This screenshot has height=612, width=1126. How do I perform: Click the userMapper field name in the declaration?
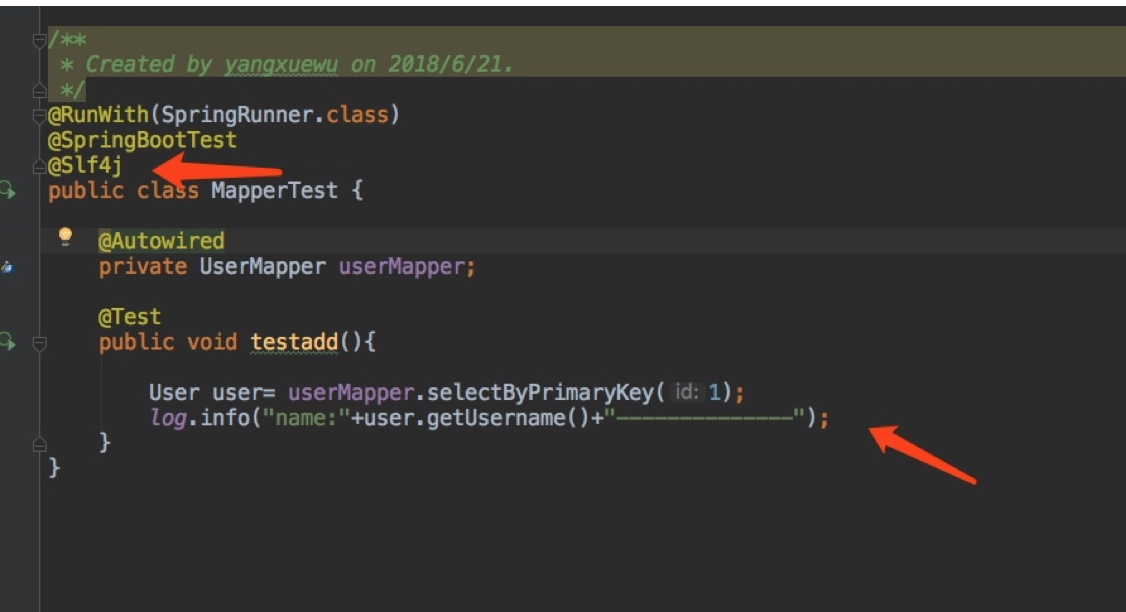tap(402, 267)
